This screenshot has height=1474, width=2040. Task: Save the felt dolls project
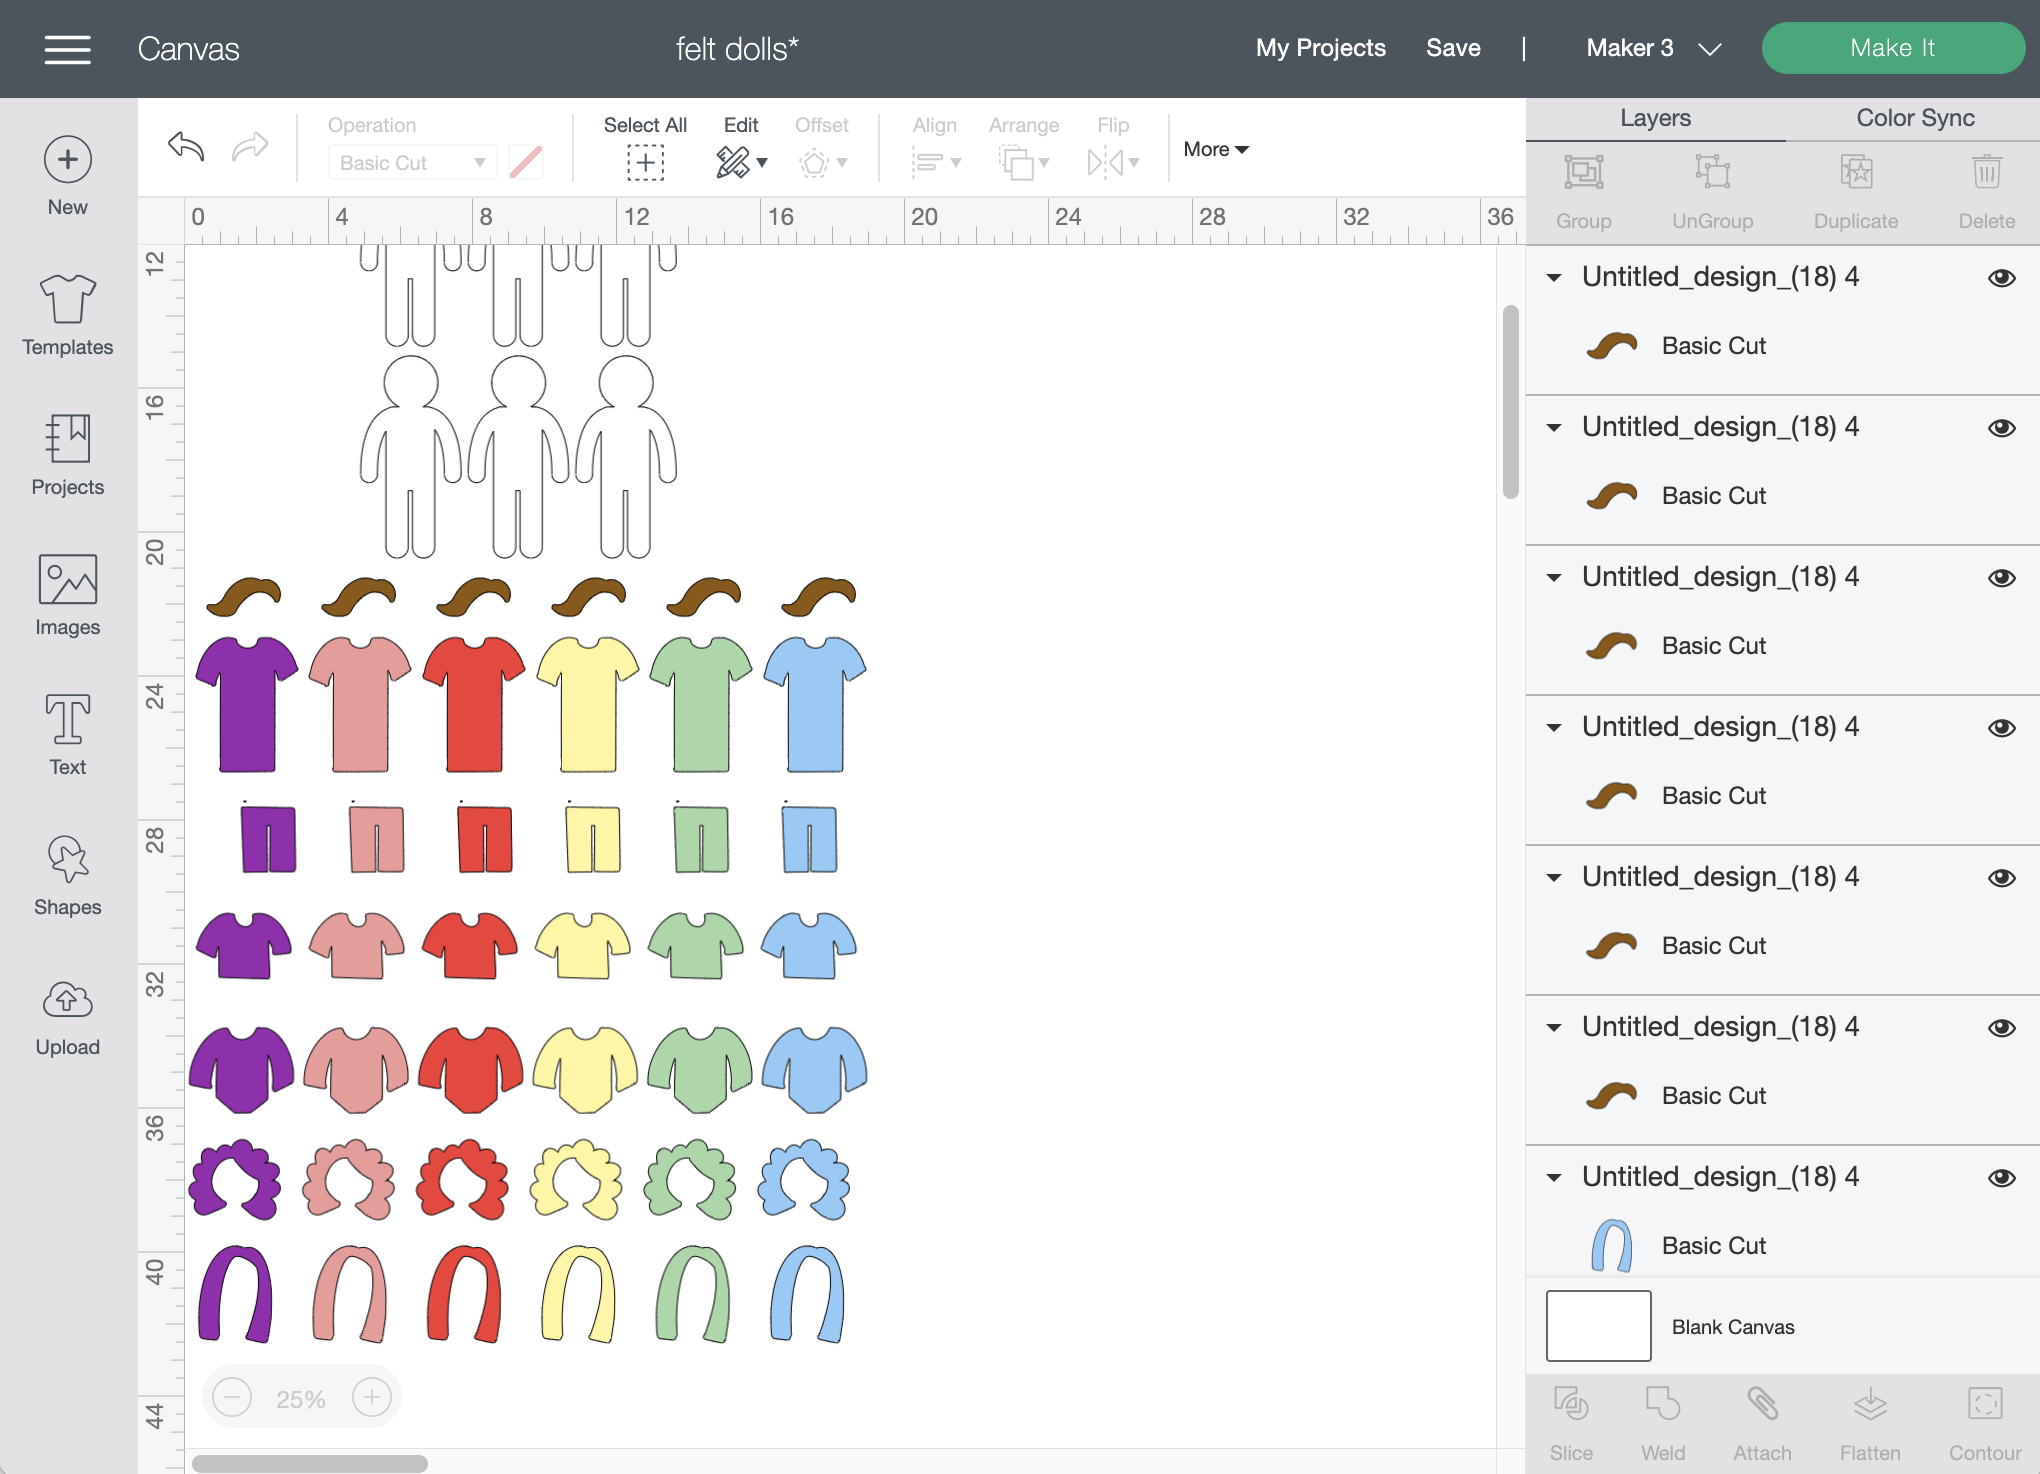coord(1453,48)
